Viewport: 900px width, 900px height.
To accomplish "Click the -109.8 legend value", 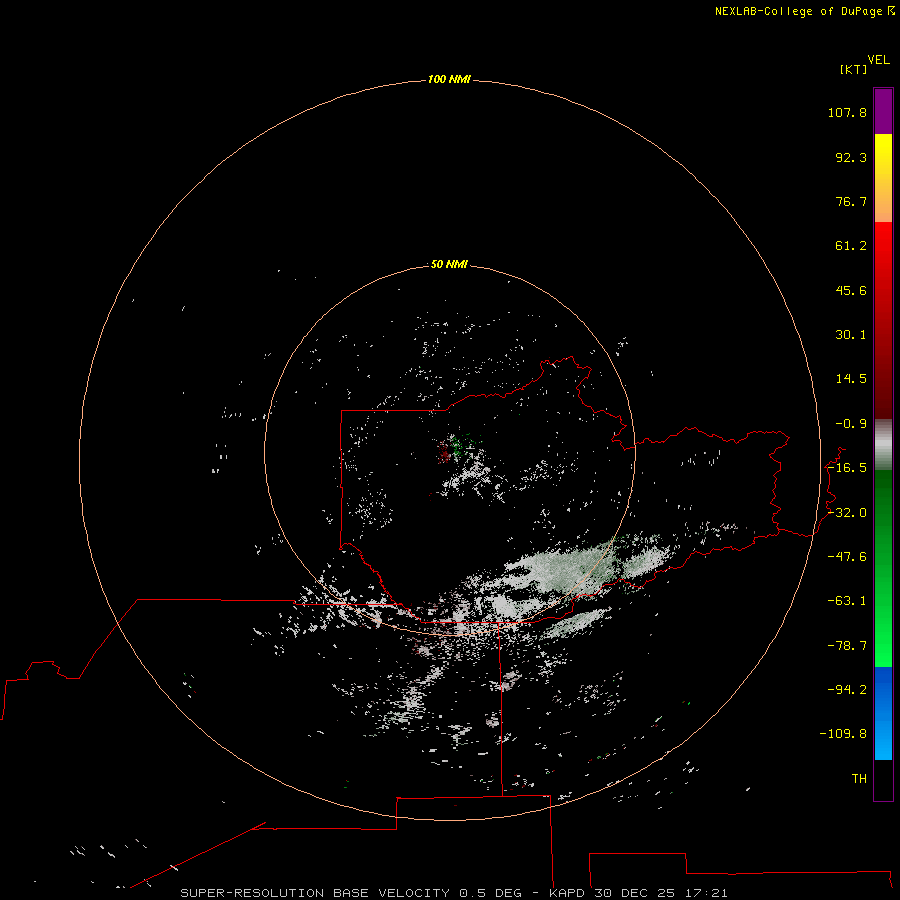I will click(x=843, y=734).
